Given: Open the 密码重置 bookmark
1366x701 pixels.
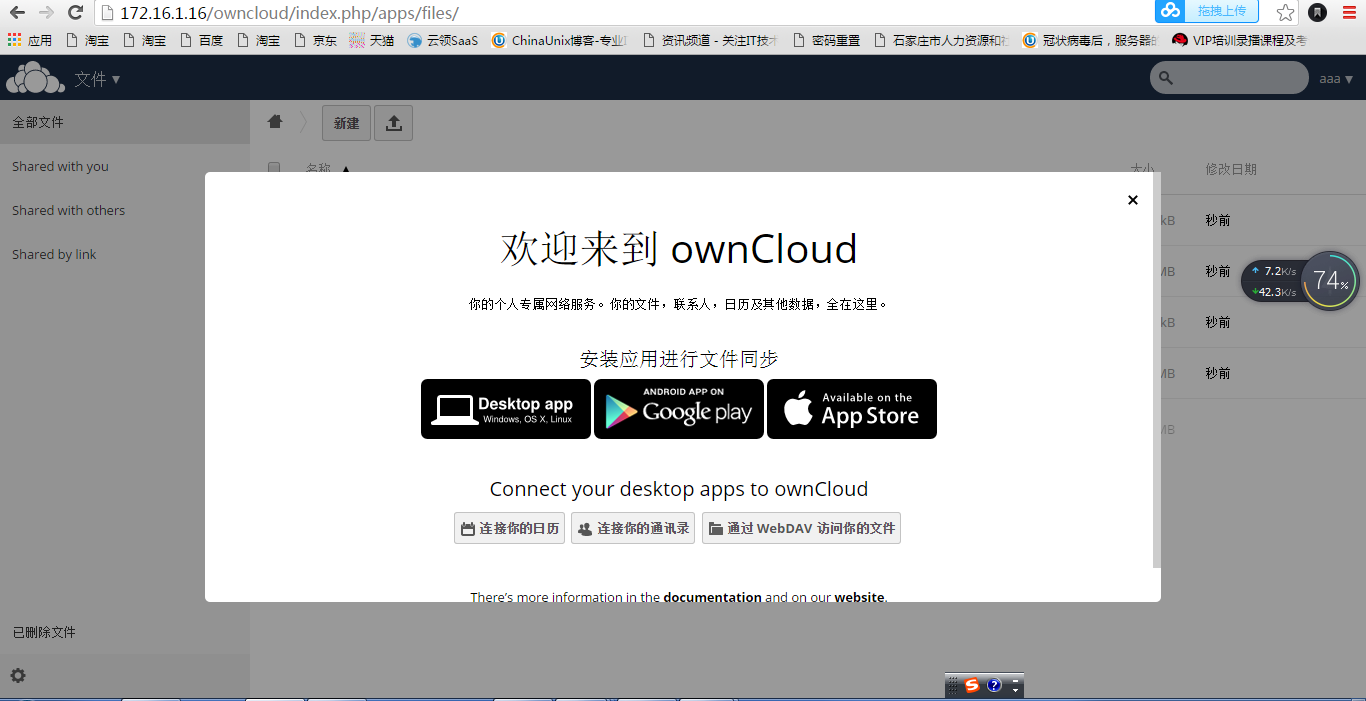Looking at the screenshot, I should point(826,41).
